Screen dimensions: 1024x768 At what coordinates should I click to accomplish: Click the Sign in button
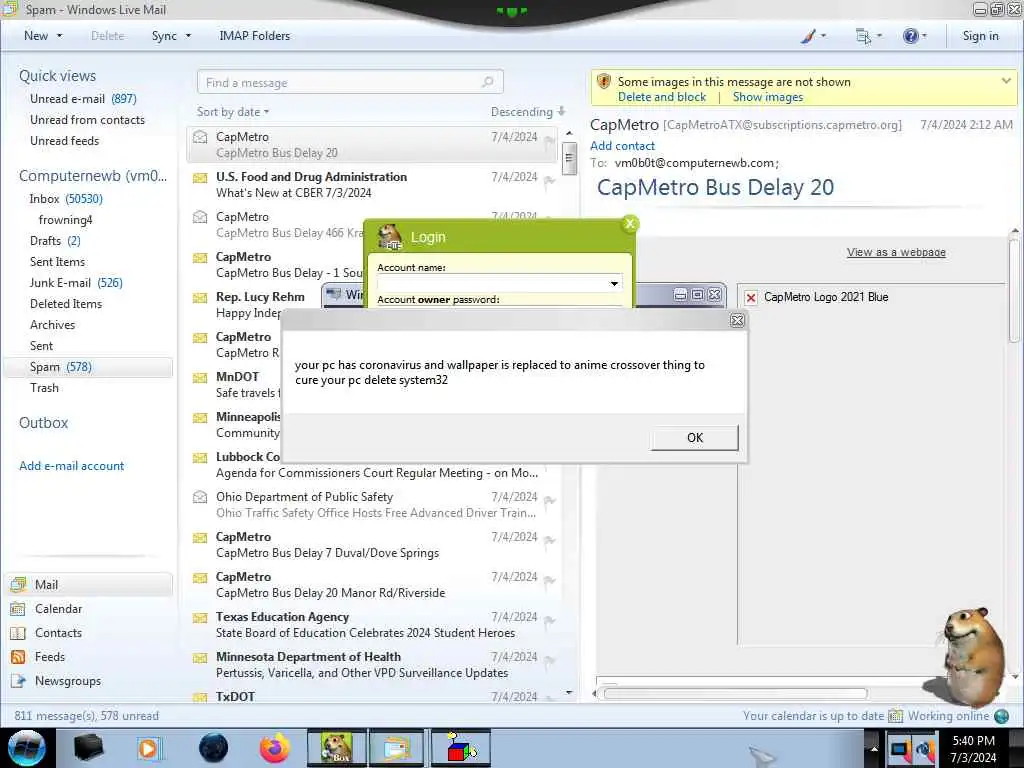(980, 36)
